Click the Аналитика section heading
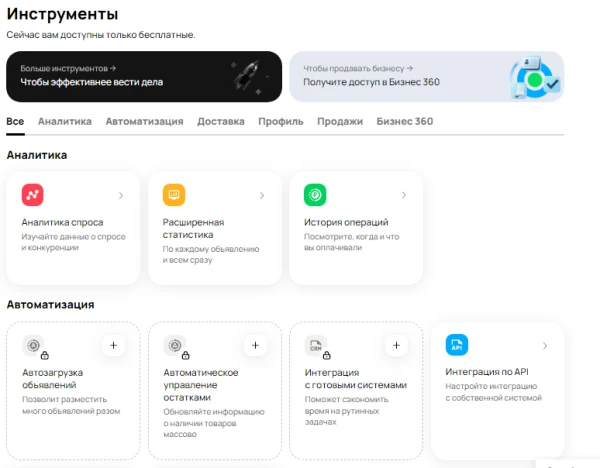 click(x=37, y=155)
